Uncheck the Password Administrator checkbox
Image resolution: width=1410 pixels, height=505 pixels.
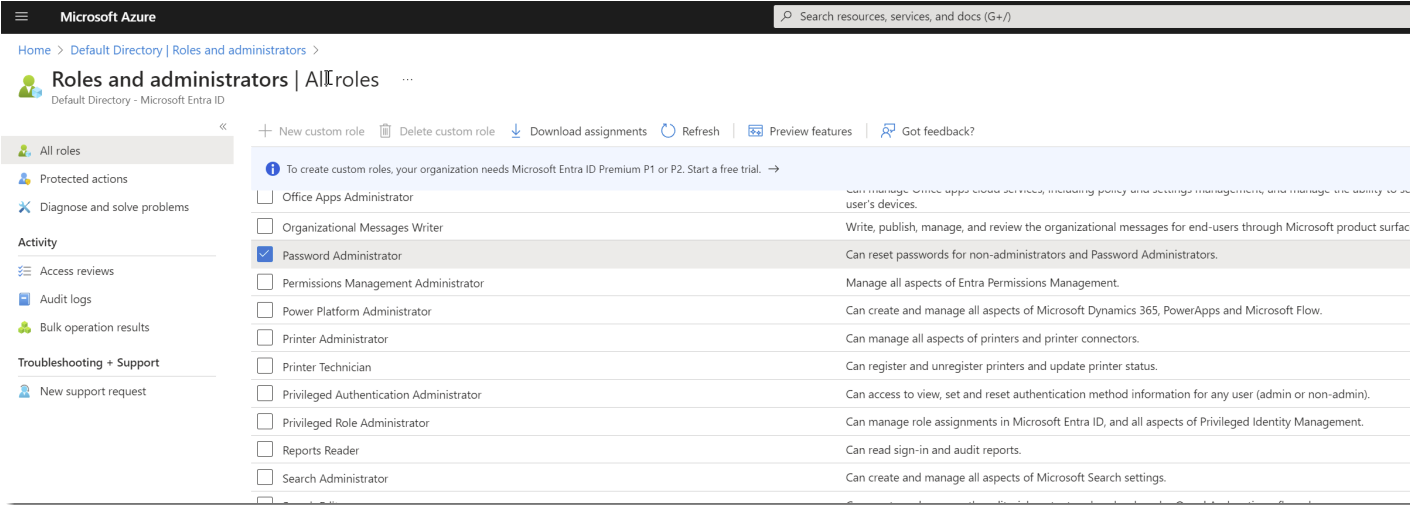pos(265,255)
